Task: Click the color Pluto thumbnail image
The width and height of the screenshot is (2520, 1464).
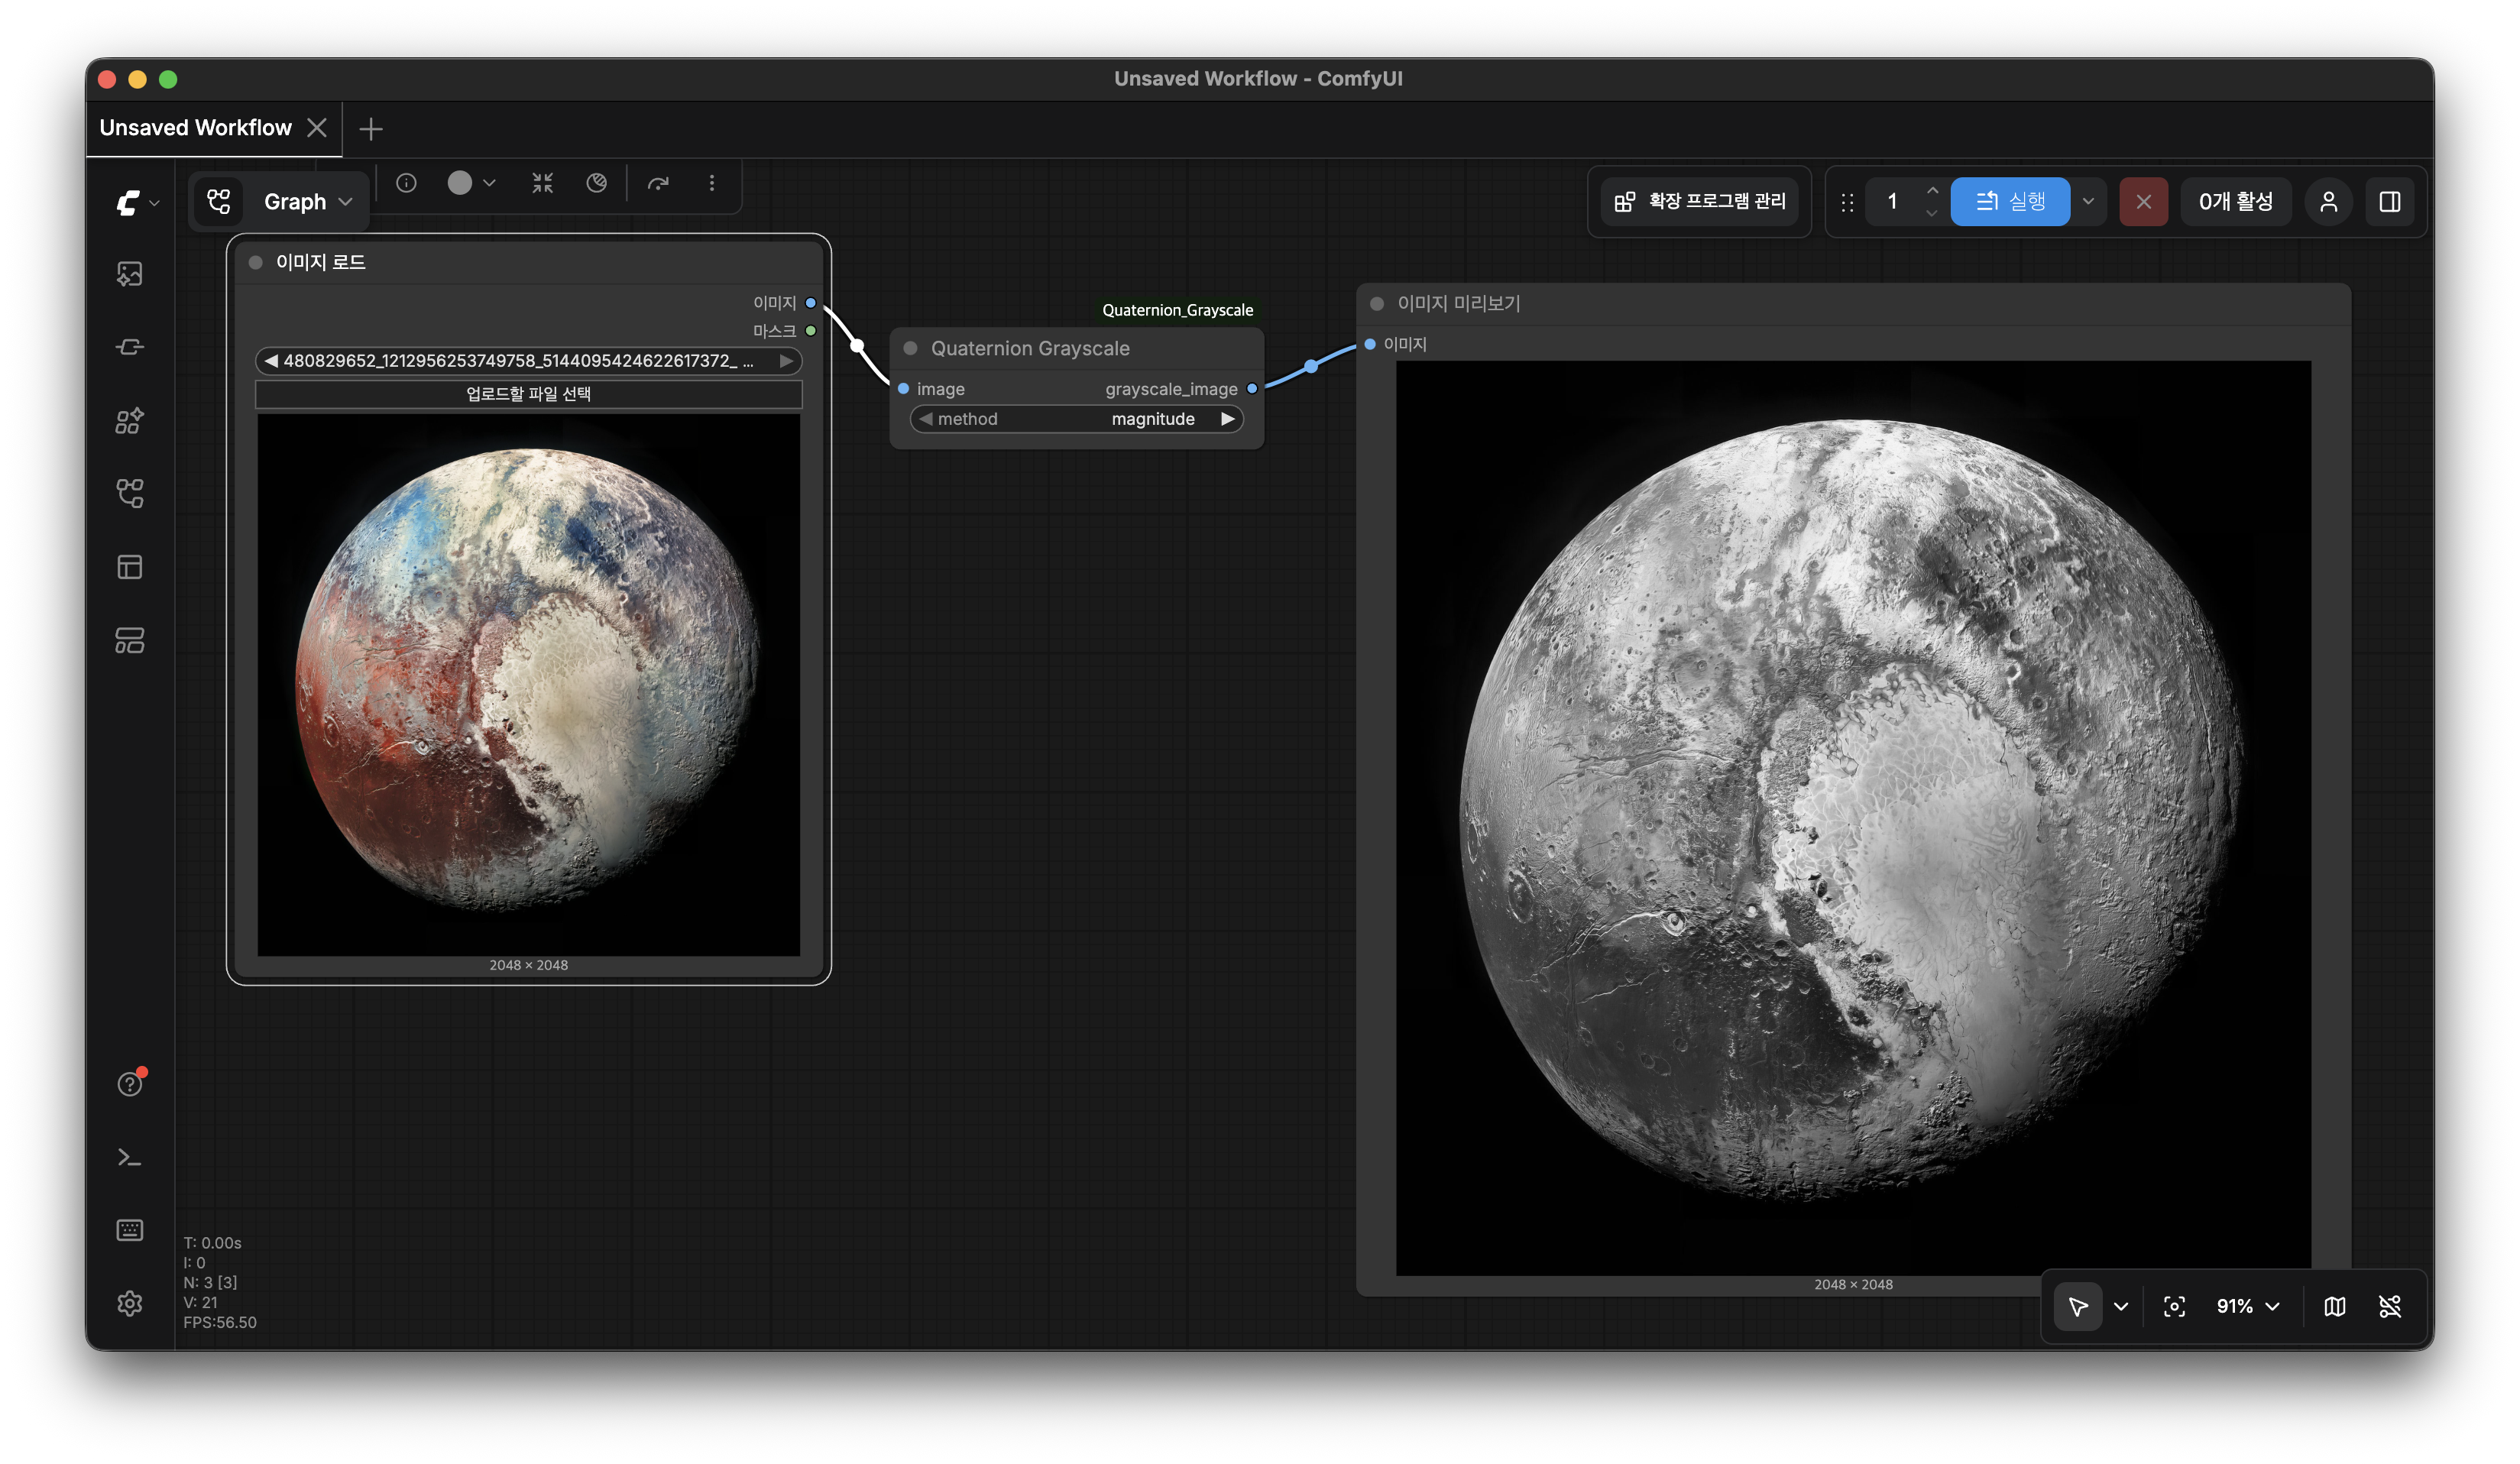Action: pos(528,685)
